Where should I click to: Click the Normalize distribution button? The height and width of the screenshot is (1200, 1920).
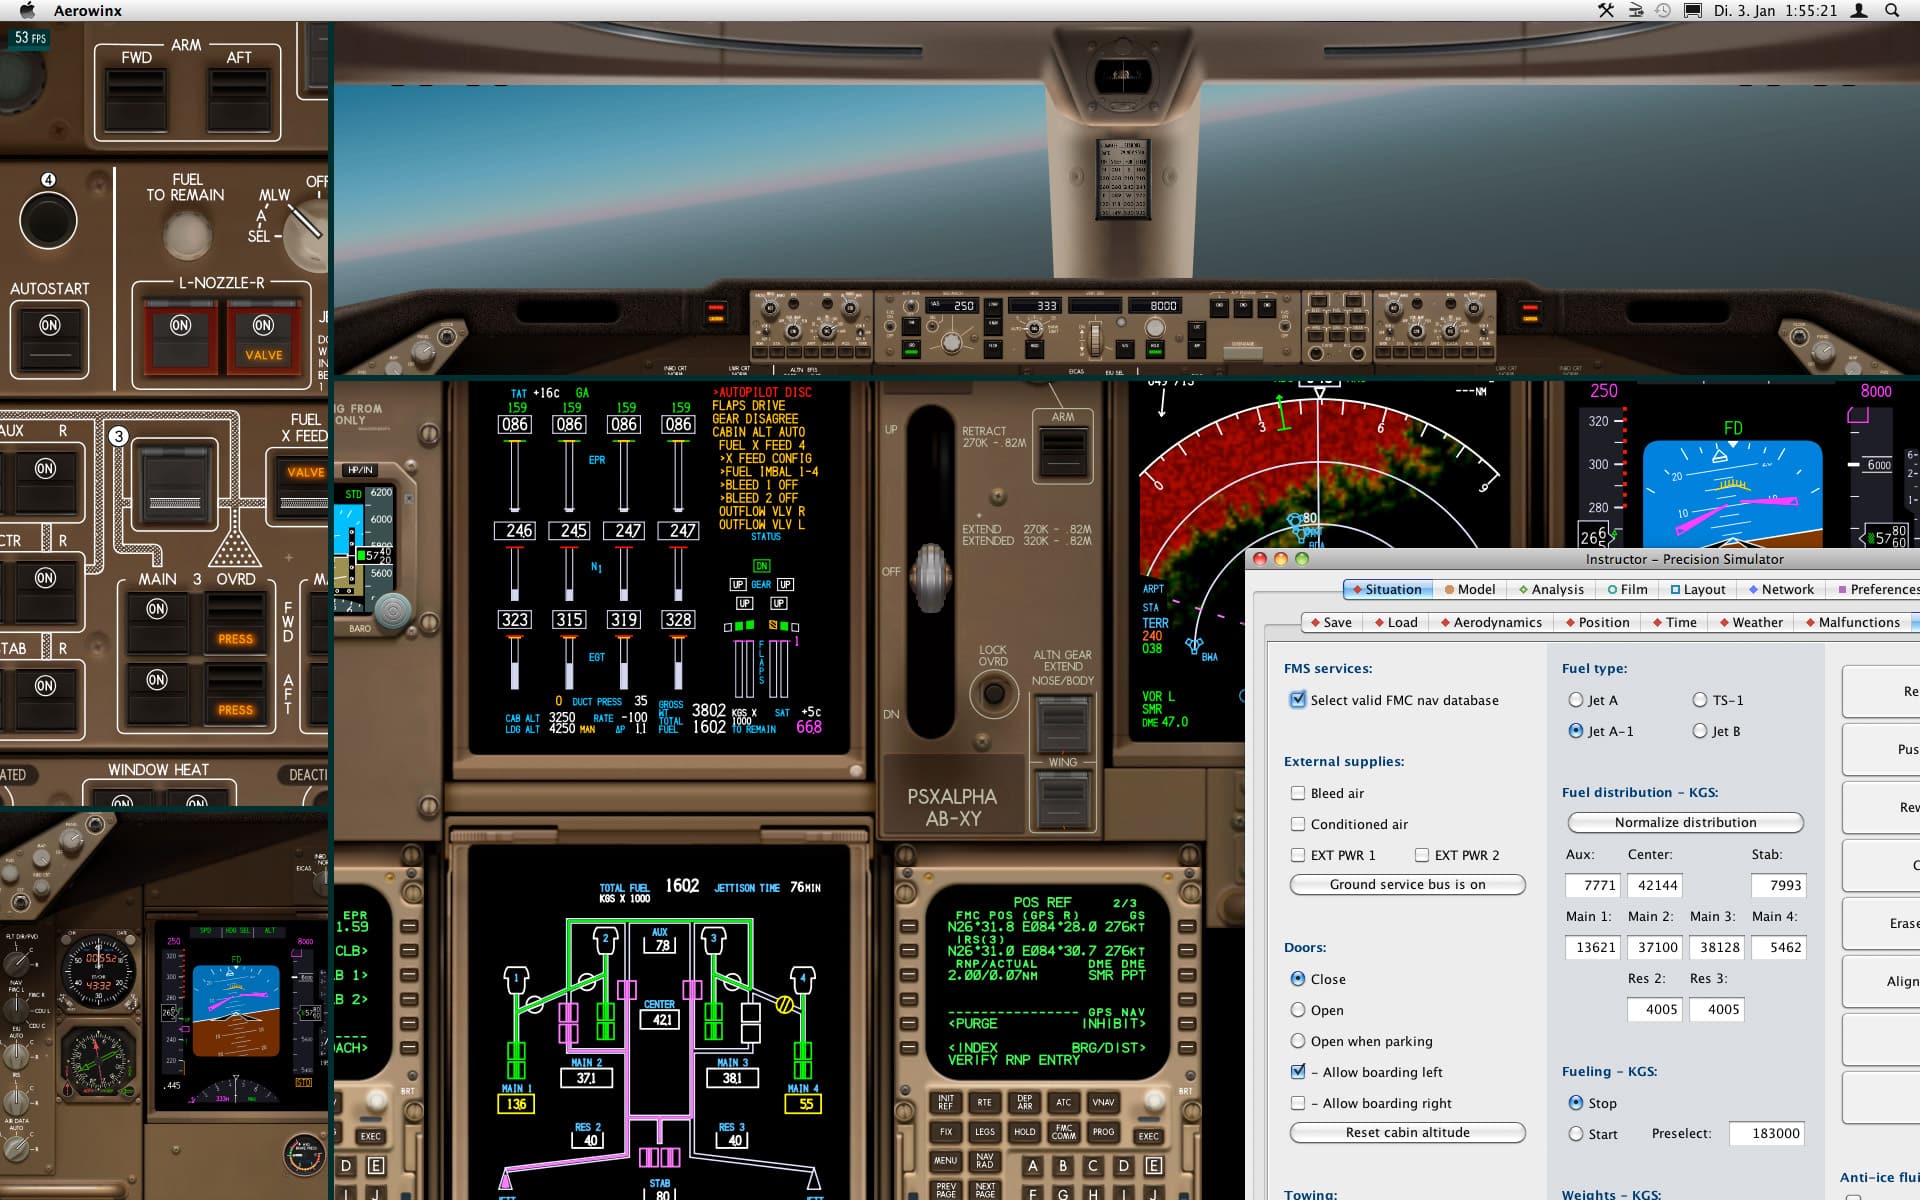pos(1685,822)
